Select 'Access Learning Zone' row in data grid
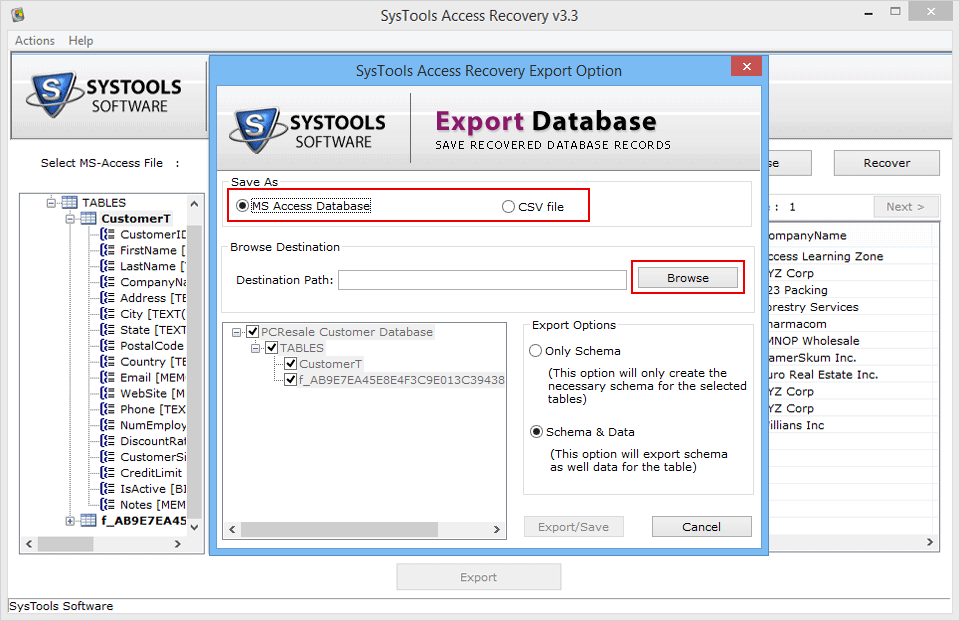The image size is (960, 621). (x=854, y=256)
